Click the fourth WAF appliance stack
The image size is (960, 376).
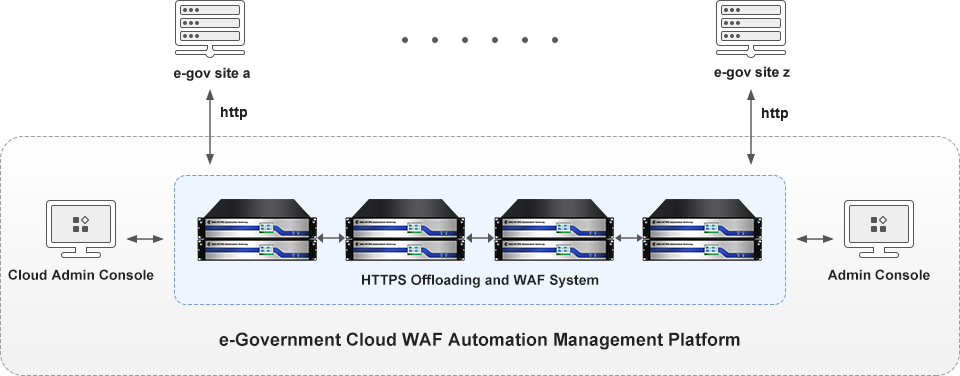pos(703,230)
